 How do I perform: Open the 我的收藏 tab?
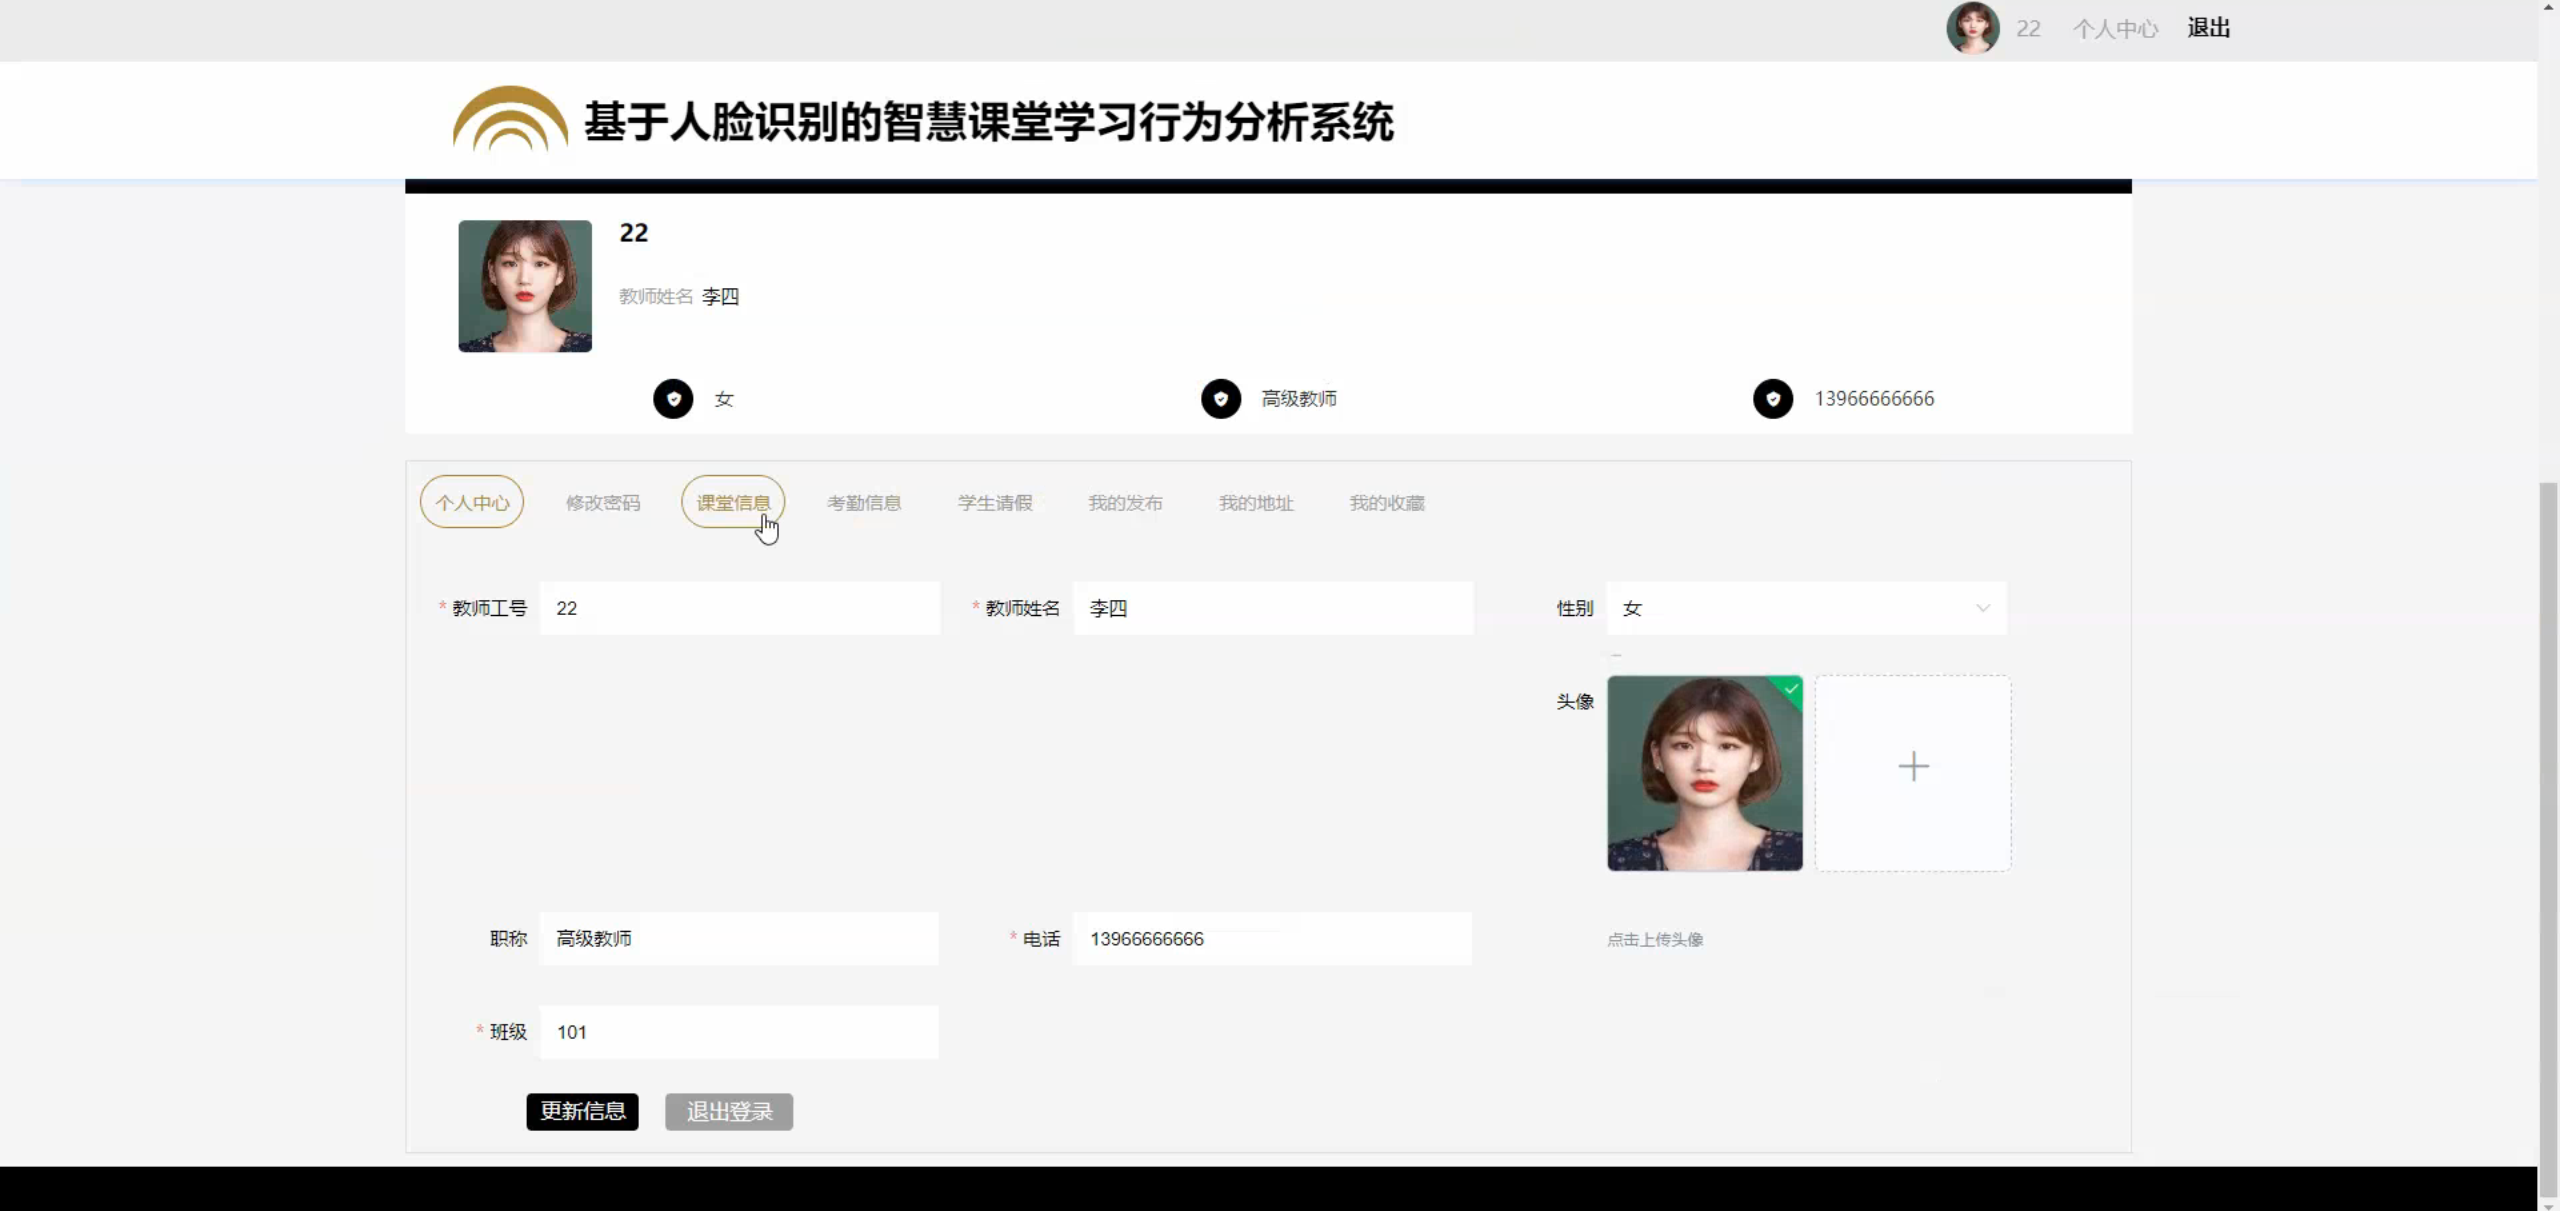coord(1386,503)
